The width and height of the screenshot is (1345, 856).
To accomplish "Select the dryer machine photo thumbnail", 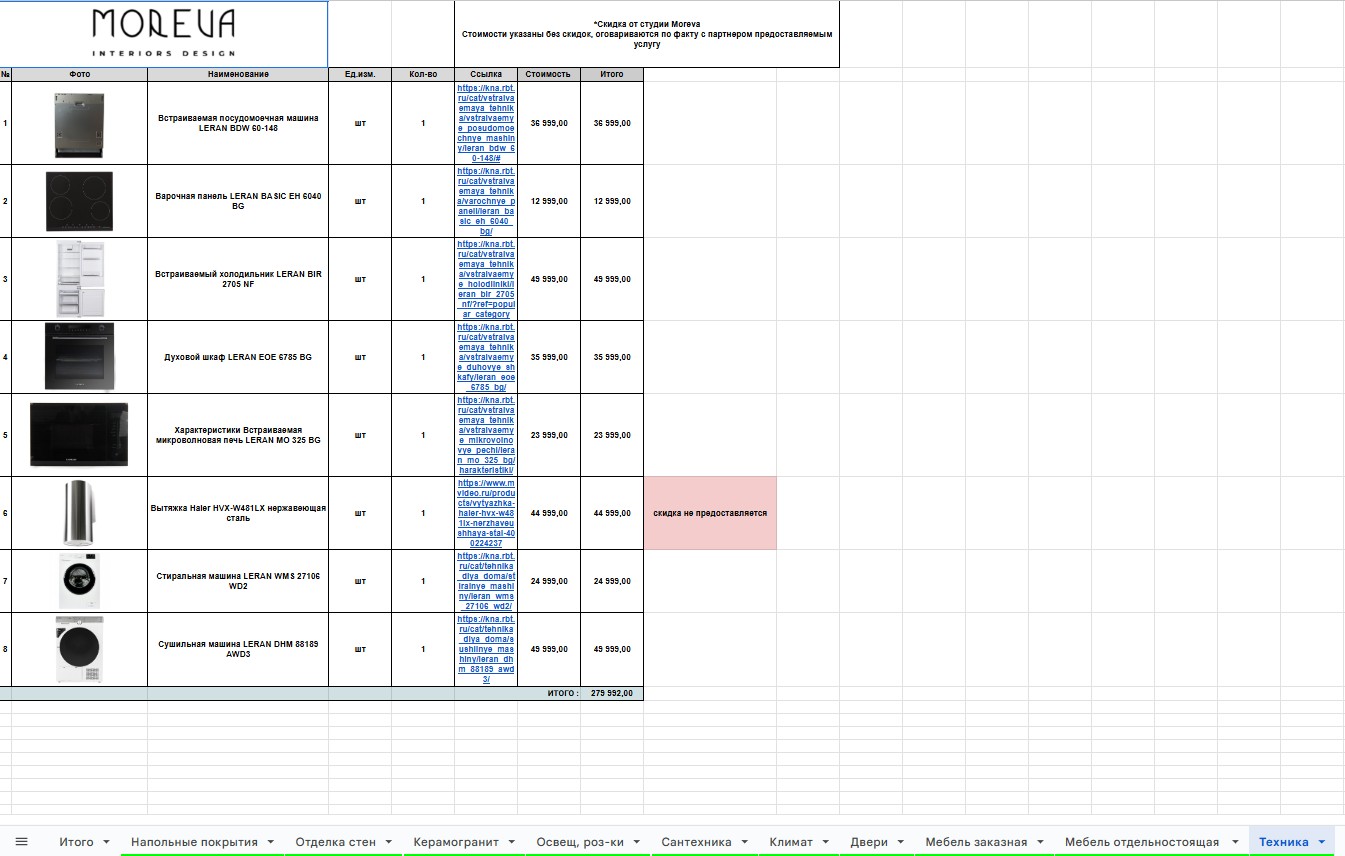I will tap(79, 649).
